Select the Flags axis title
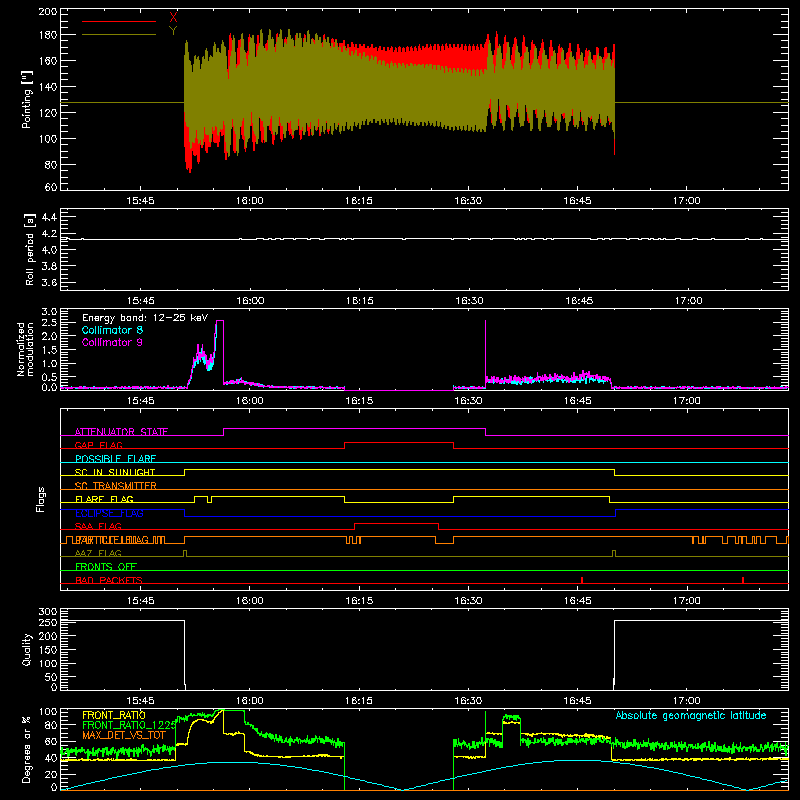 click(40, 499)
